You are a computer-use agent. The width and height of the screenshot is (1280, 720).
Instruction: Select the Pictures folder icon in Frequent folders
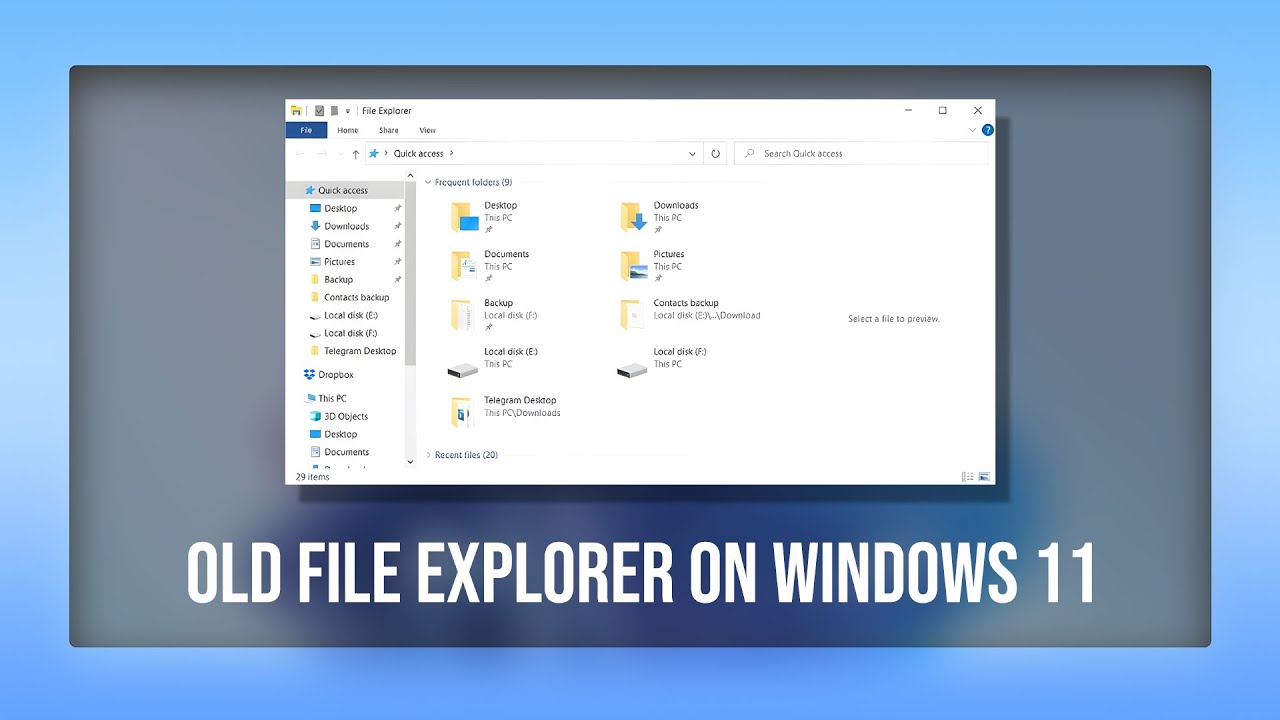click(x=634, y=265)
